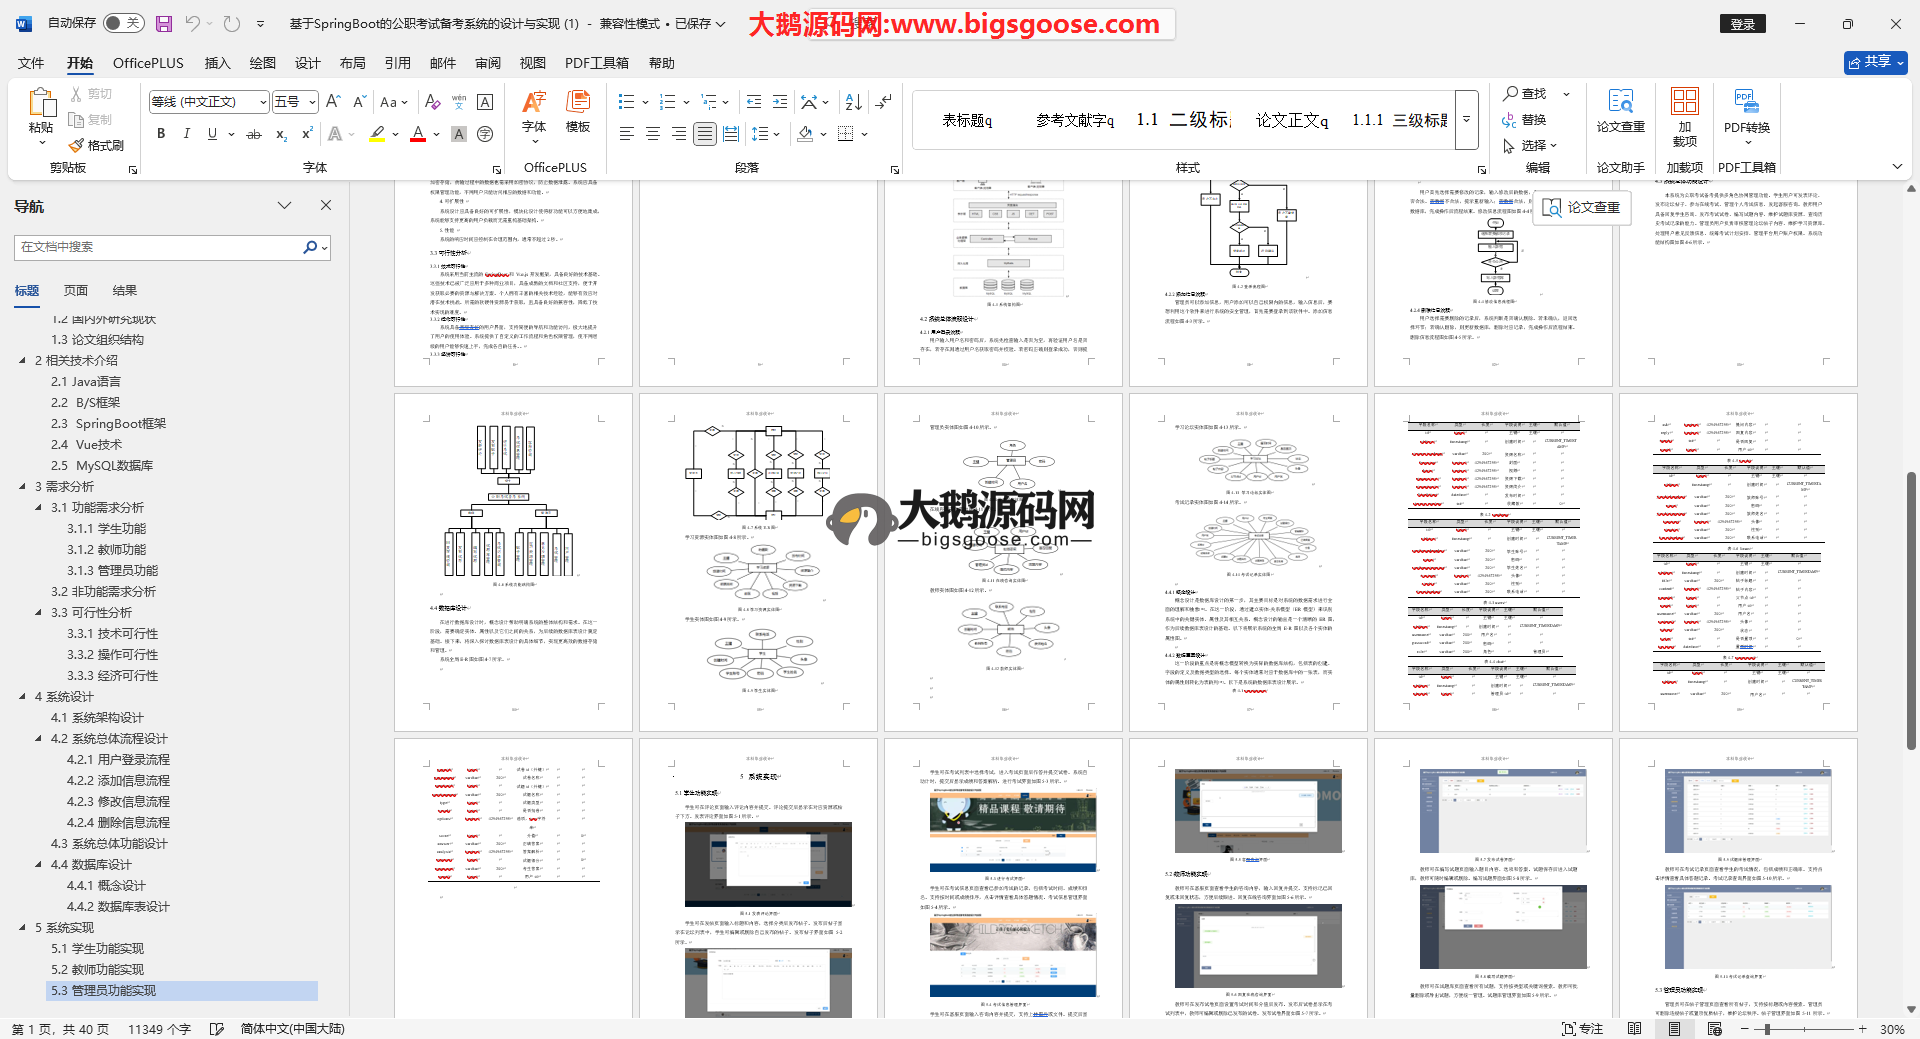Click the PDF转换 convert icon

[1746, 110]
